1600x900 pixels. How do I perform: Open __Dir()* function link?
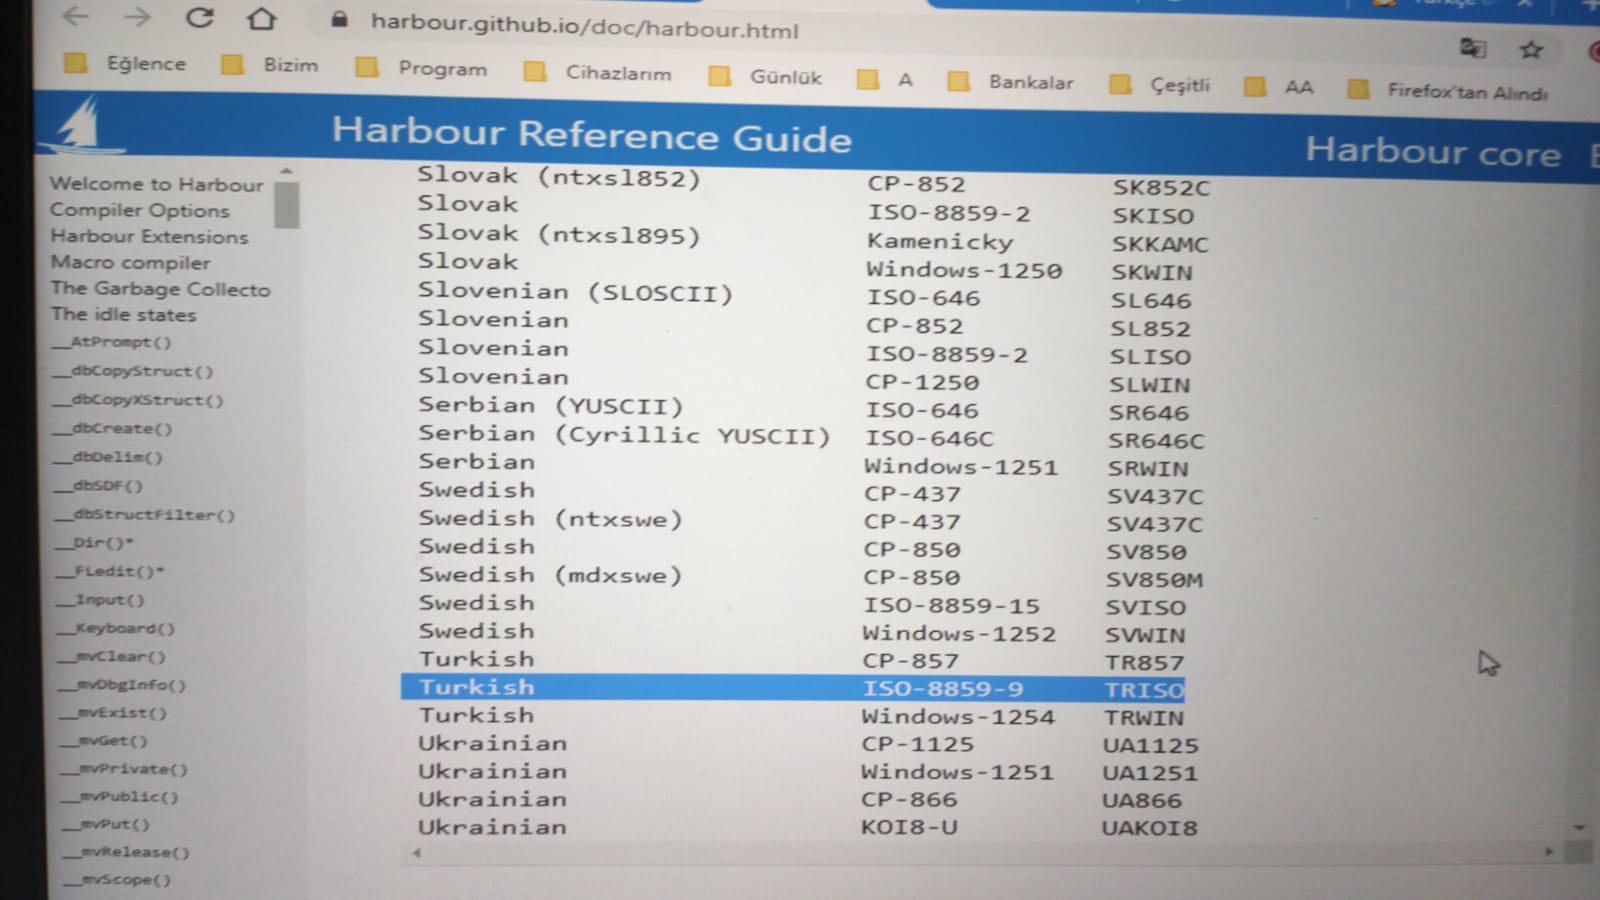[x=96, y=543]
